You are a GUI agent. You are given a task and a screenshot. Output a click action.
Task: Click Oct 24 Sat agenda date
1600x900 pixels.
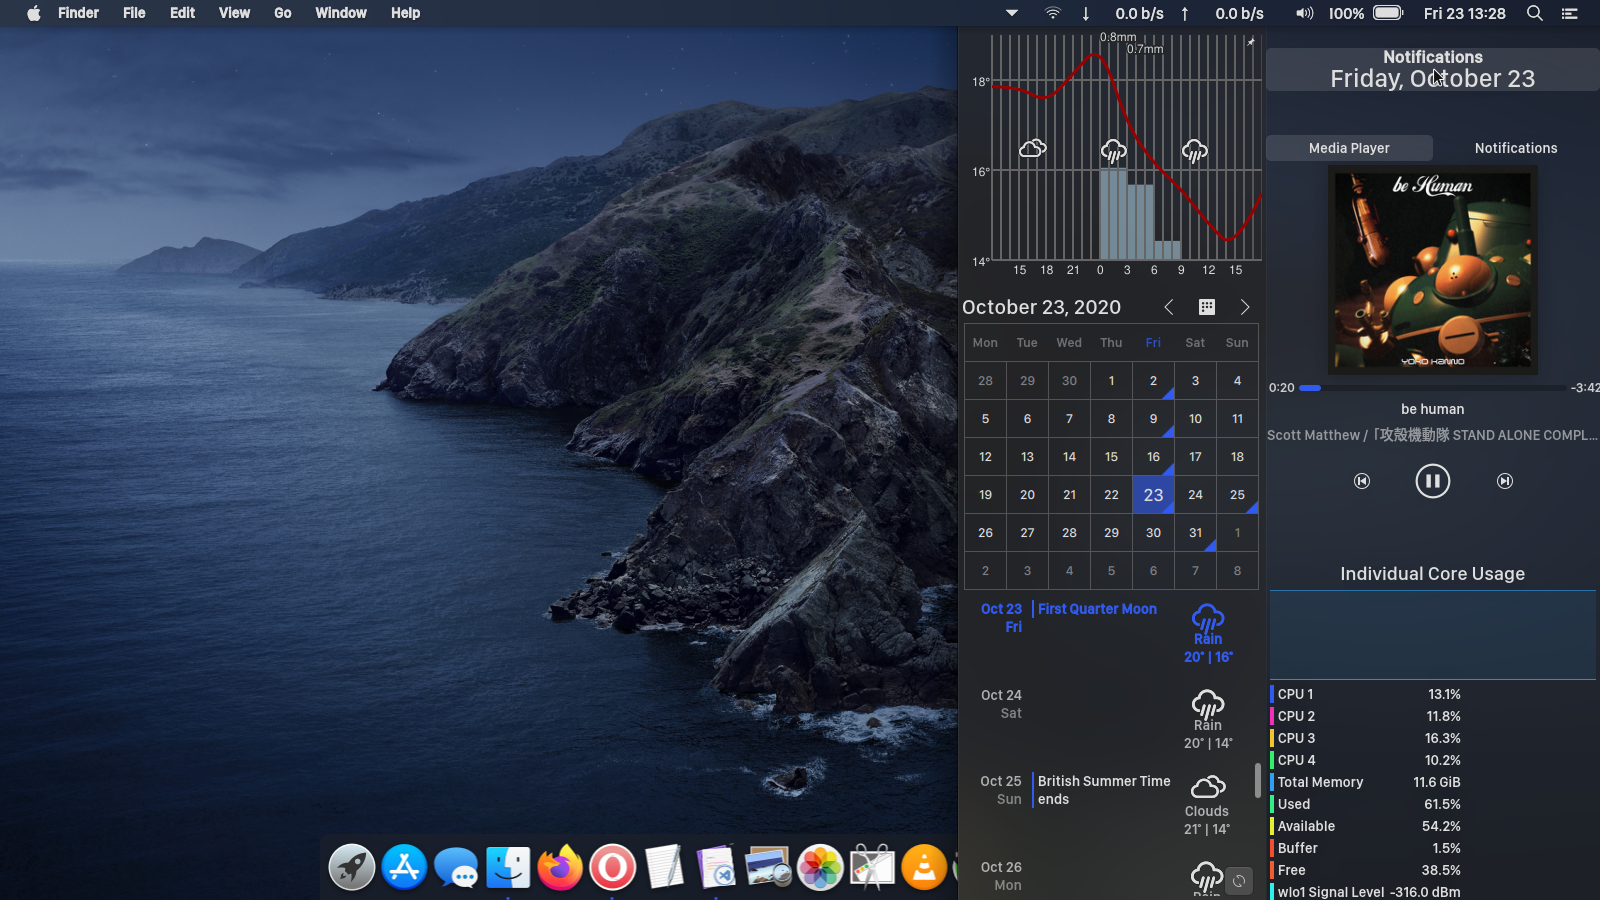(1001, 704)
